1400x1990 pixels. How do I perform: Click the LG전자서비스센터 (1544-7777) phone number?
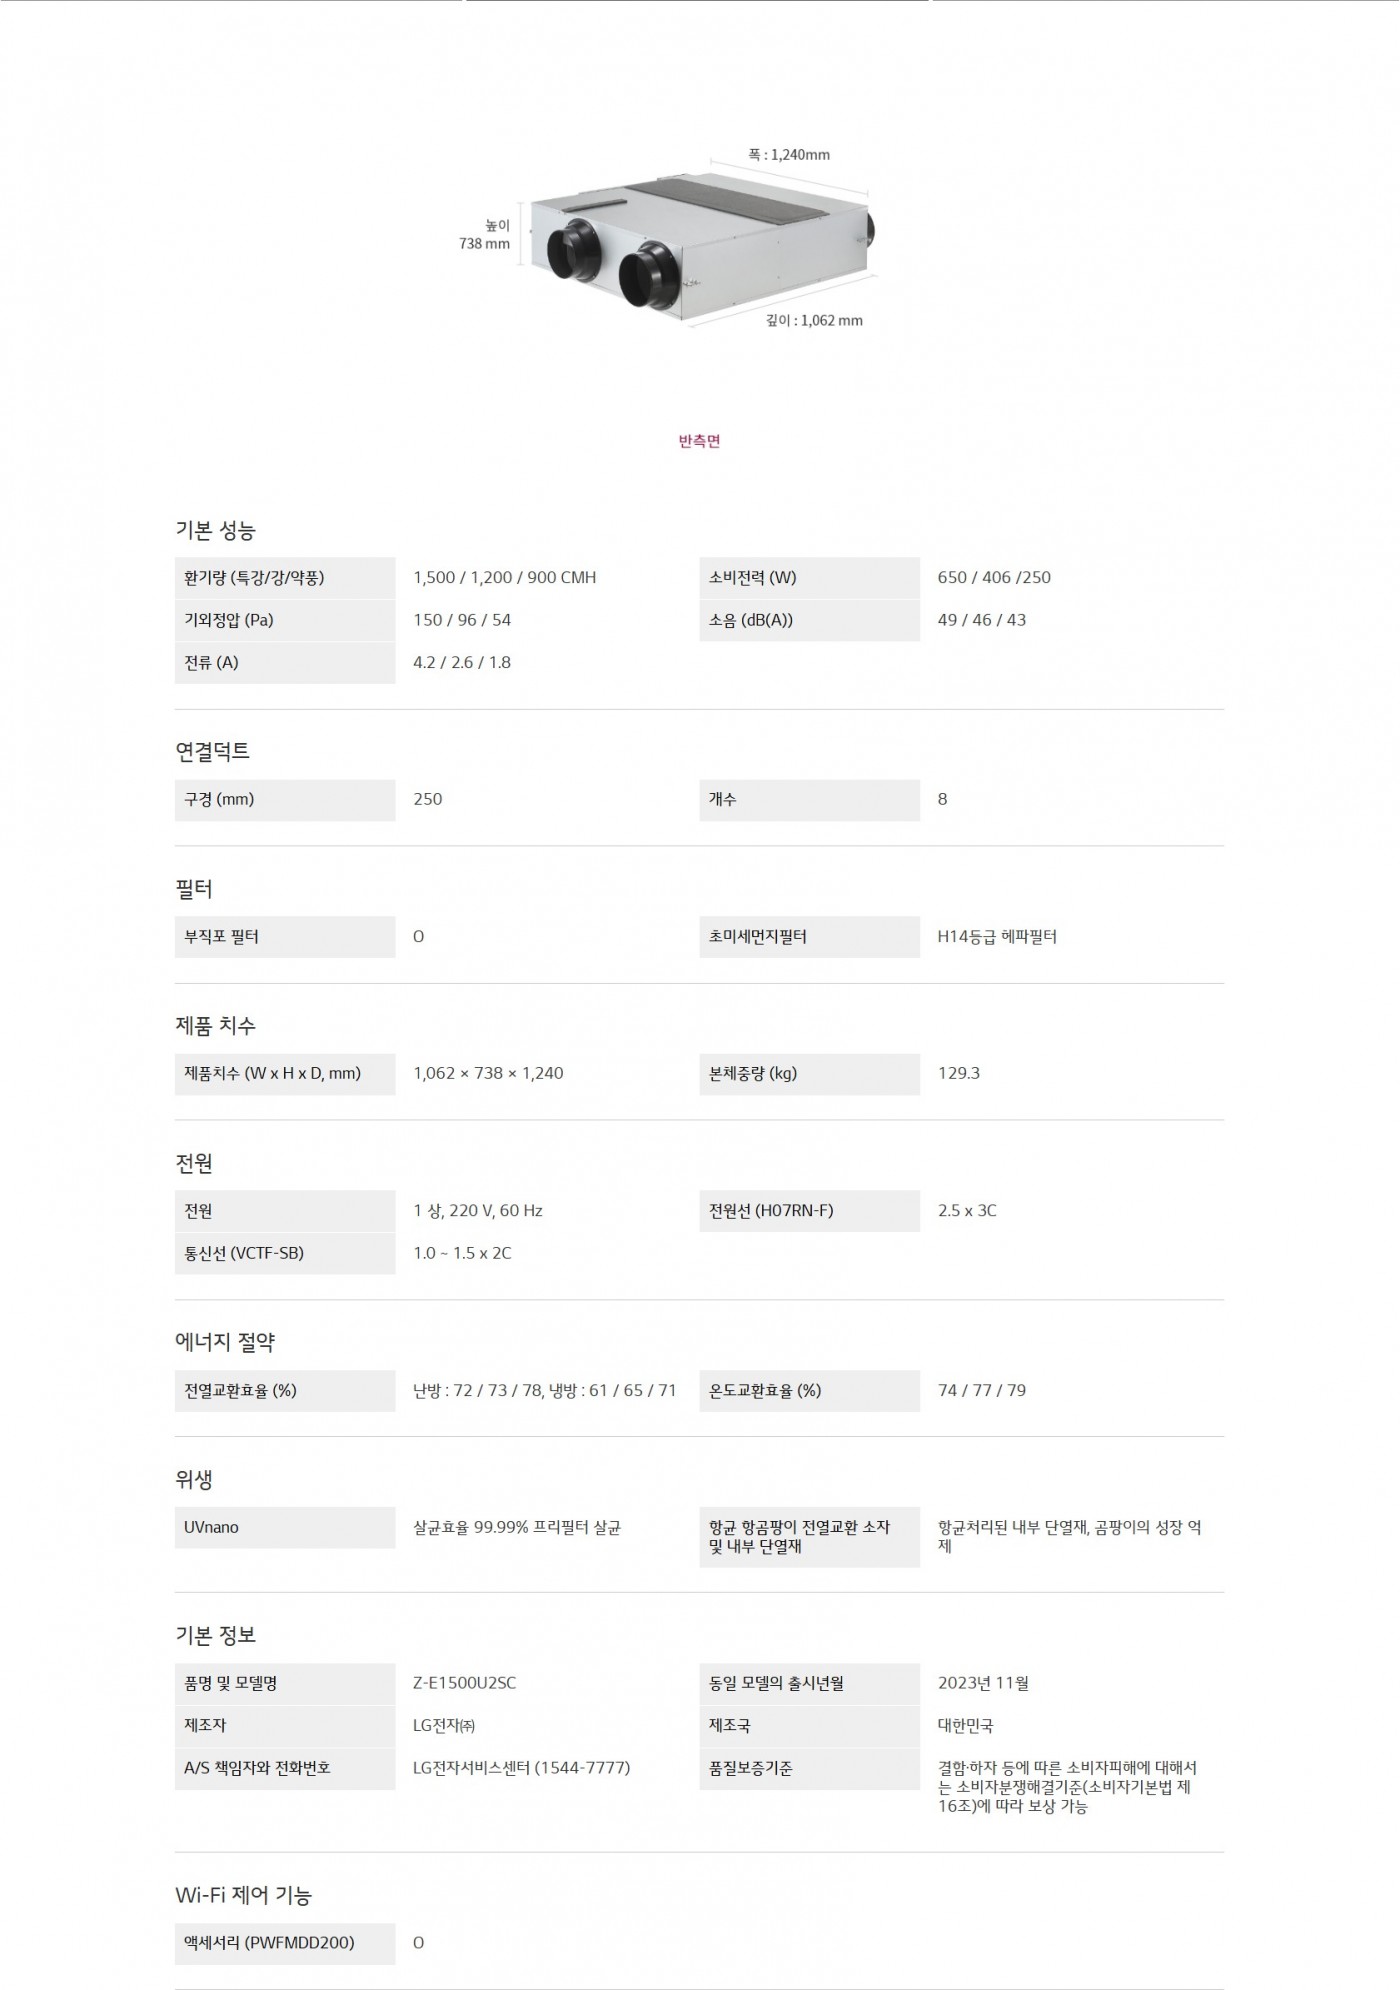tap(521, 1768)
